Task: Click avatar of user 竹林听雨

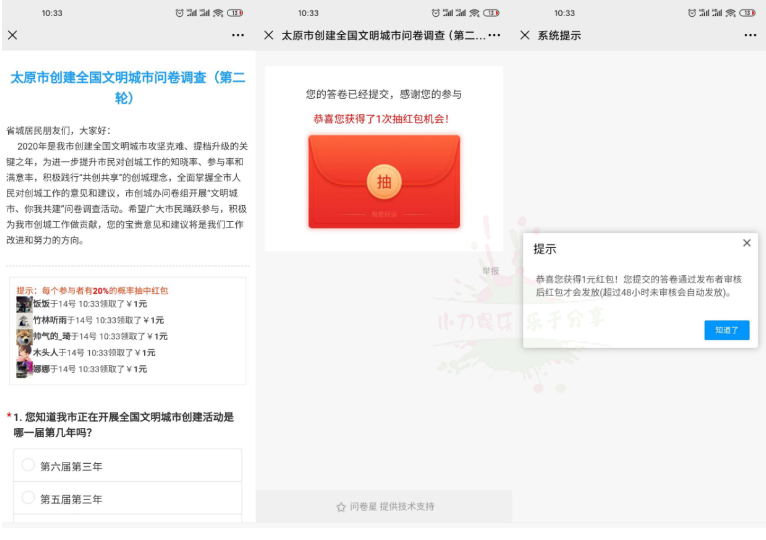Action: tap(24, 321)
